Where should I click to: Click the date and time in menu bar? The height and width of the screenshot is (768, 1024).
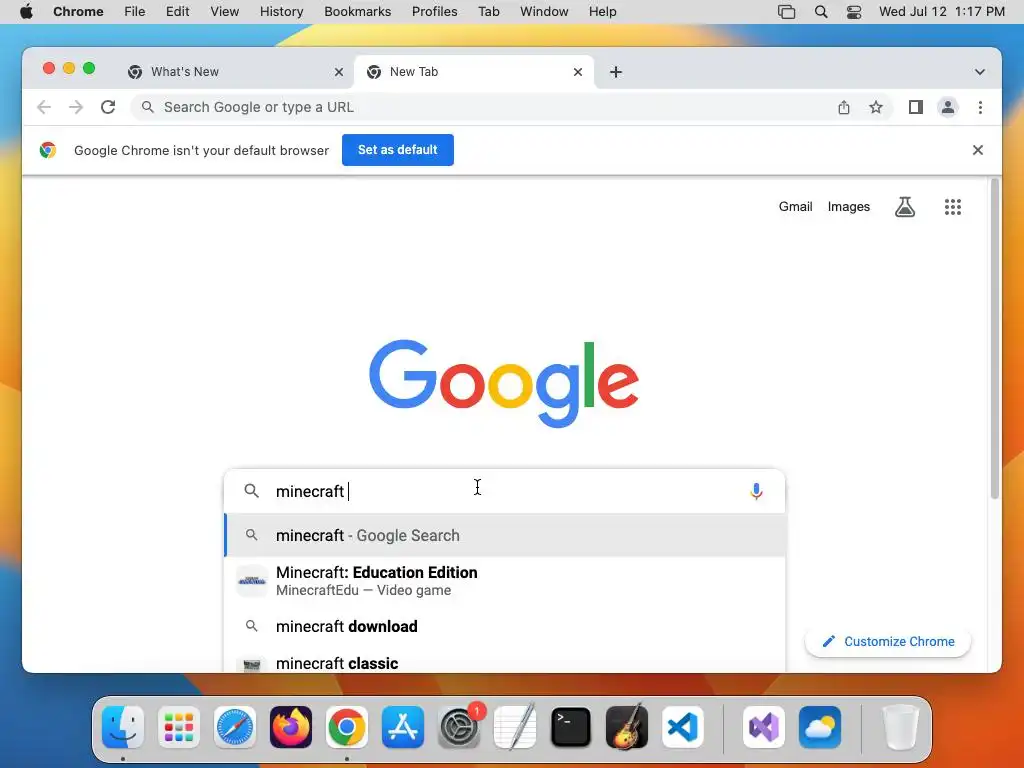(942, 12)
